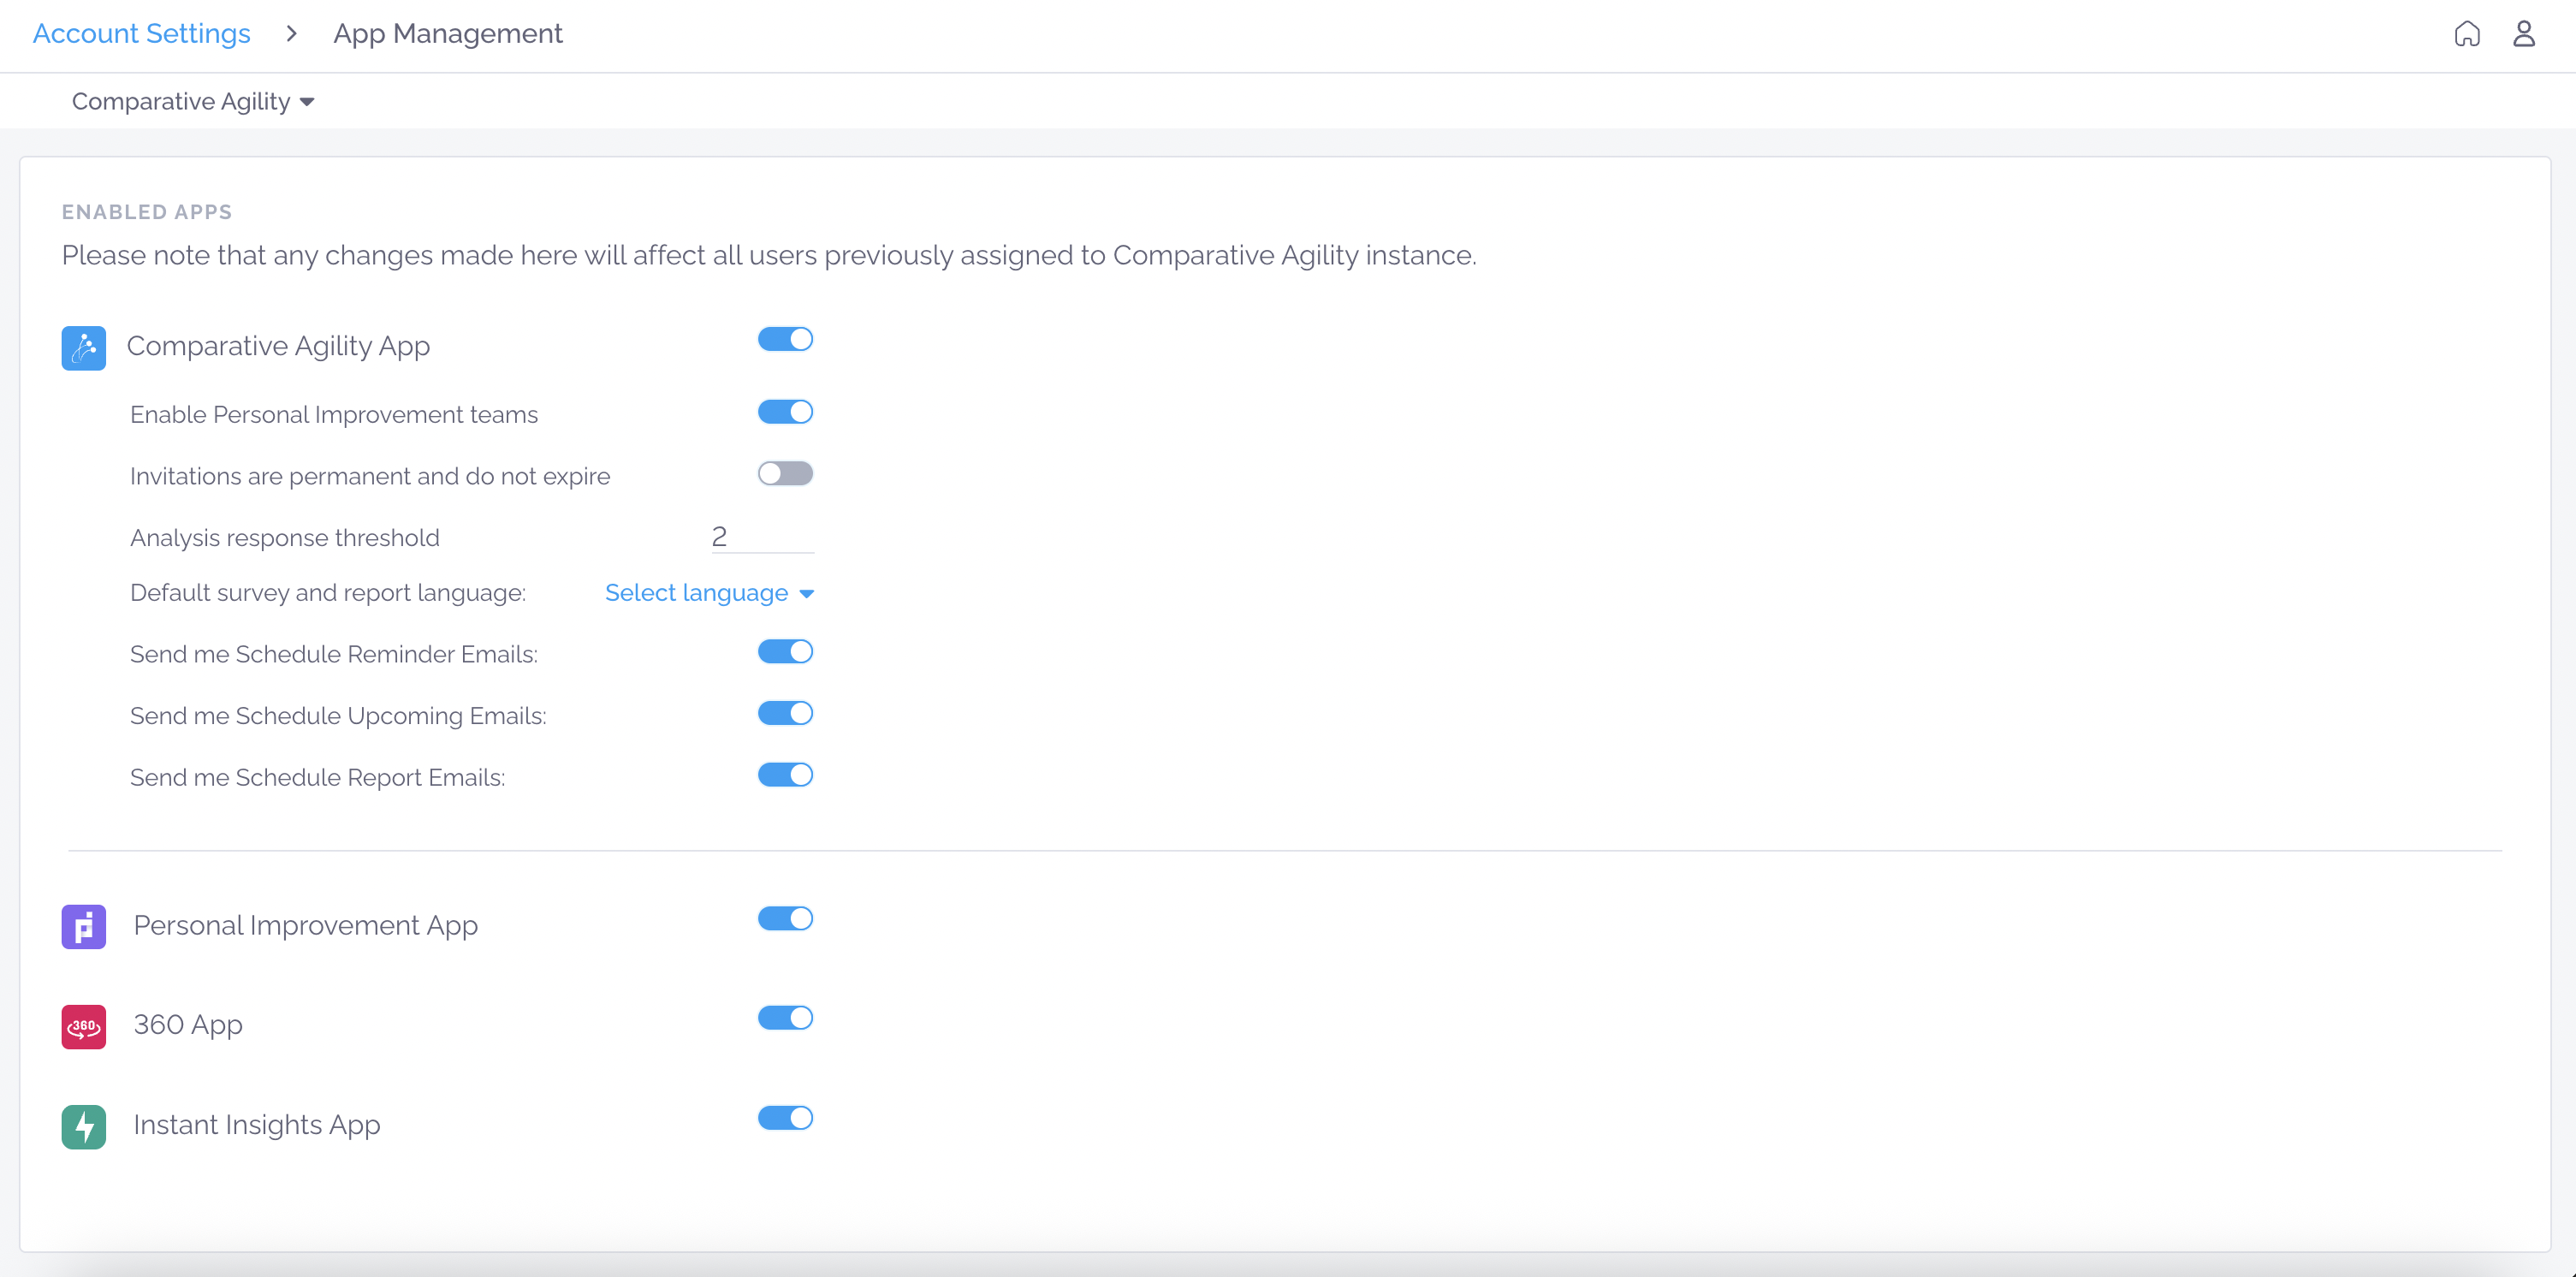2576x1277 pixels.
Task: Open the Select language dropdown
Action: [x=710, y=593]
